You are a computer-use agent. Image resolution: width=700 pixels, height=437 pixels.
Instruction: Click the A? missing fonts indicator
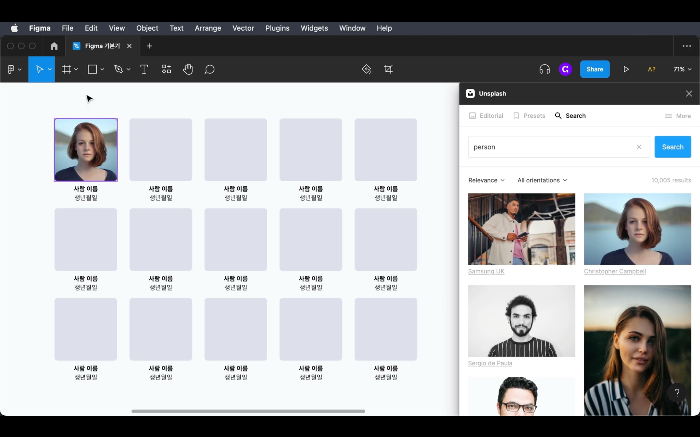pyautogui.click(x=651, y=69)
